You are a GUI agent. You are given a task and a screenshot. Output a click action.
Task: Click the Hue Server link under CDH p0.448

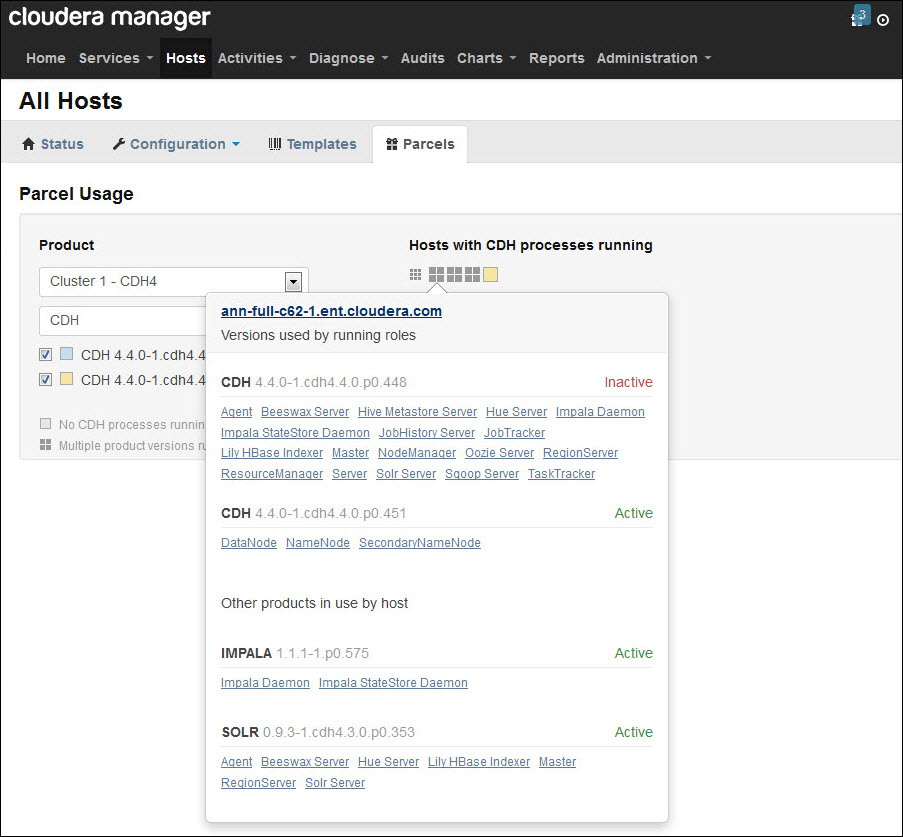click(x=517, y=412)
